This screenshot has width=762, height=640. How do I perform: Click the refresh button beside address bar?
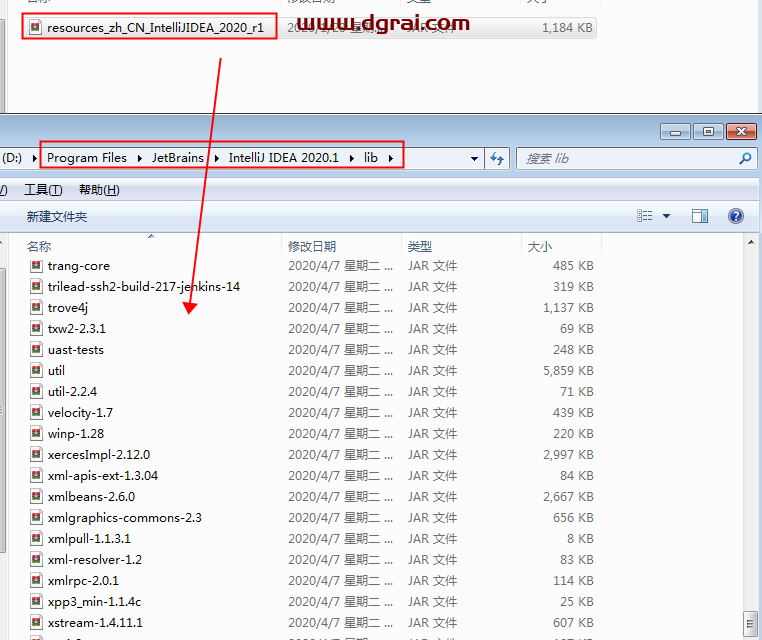(497, 158)
